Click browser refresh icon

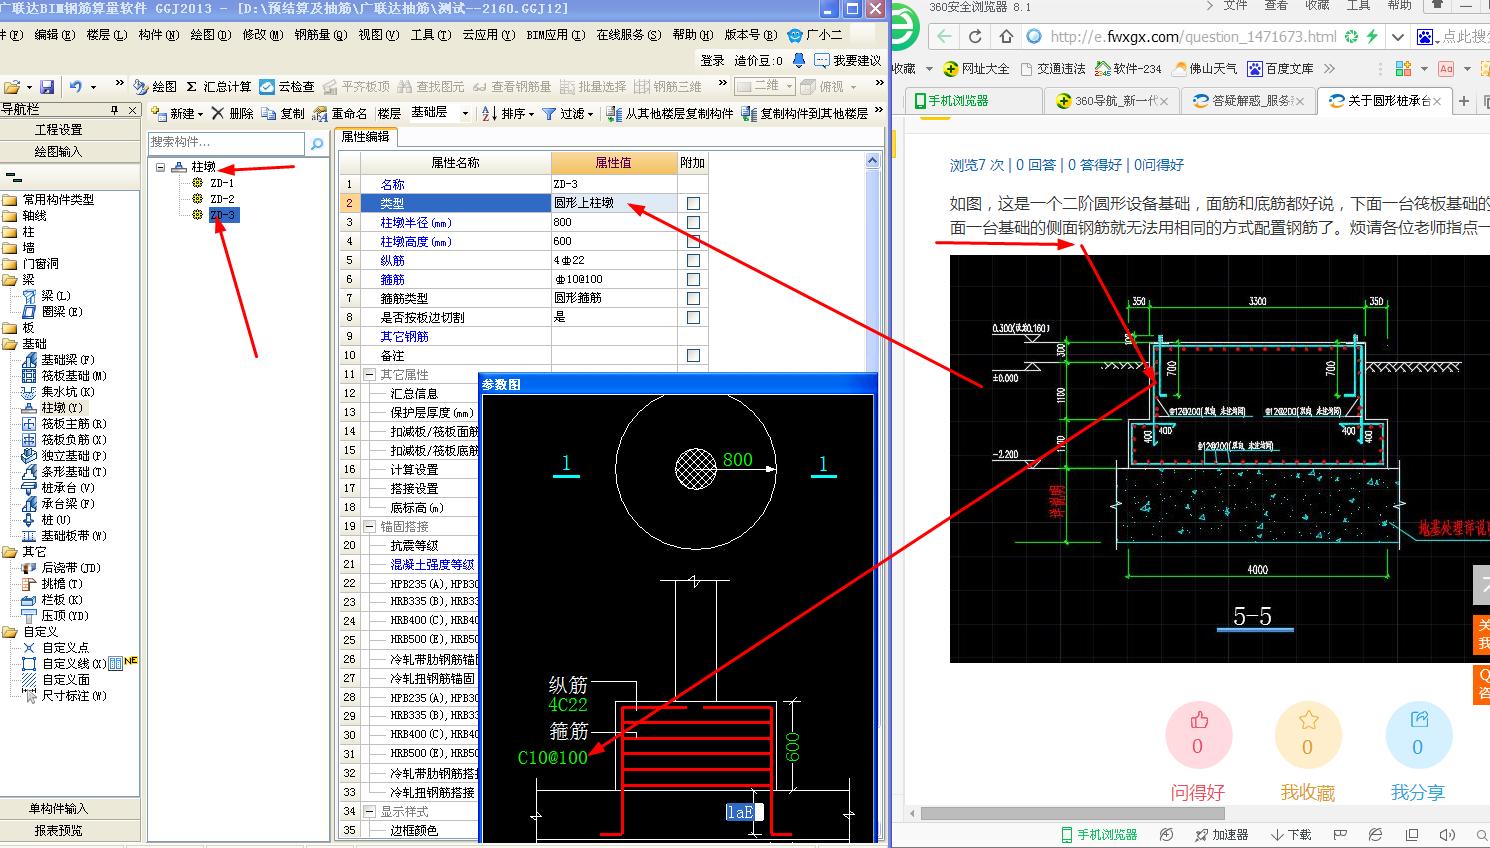[975, 37]
